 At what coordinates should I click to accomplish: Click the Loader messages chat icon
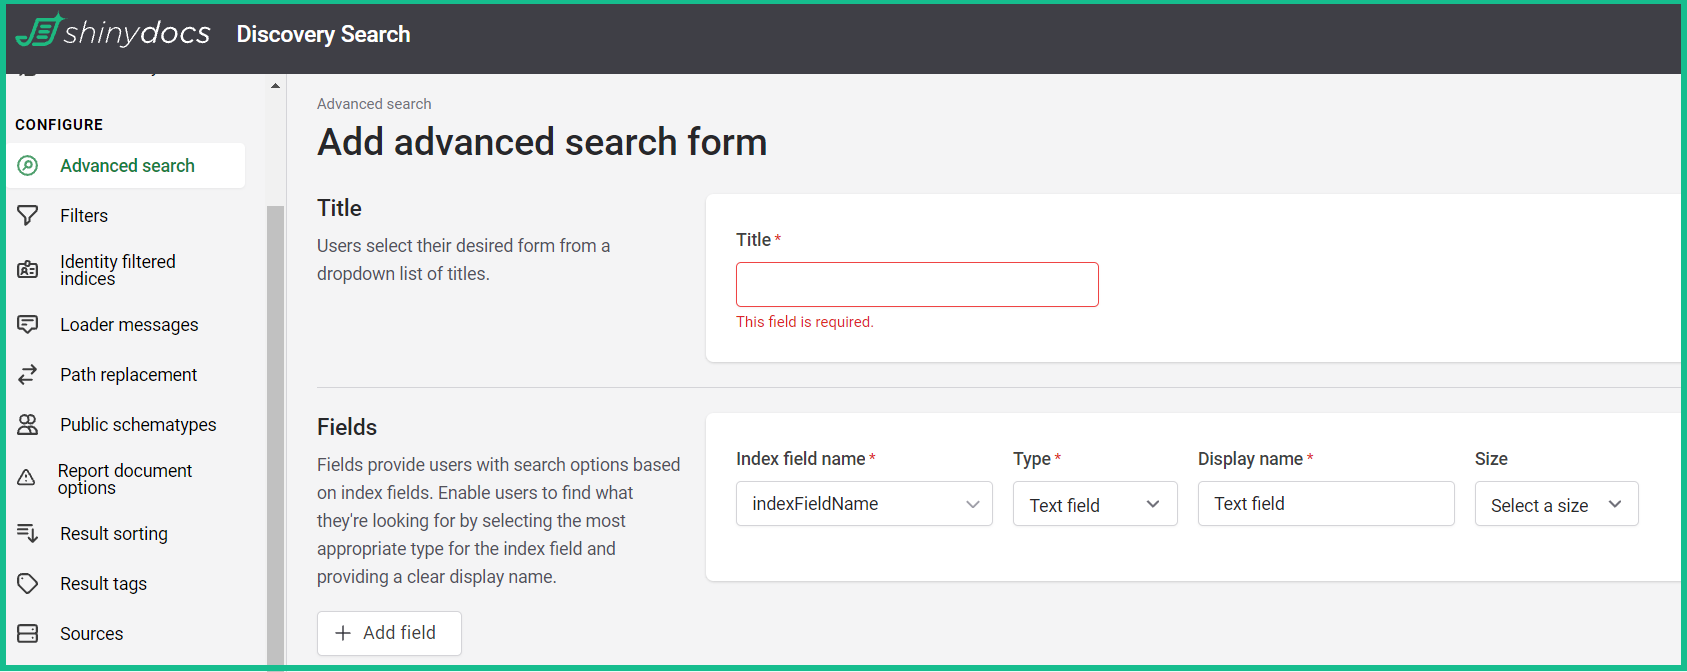tap(28, 325)
